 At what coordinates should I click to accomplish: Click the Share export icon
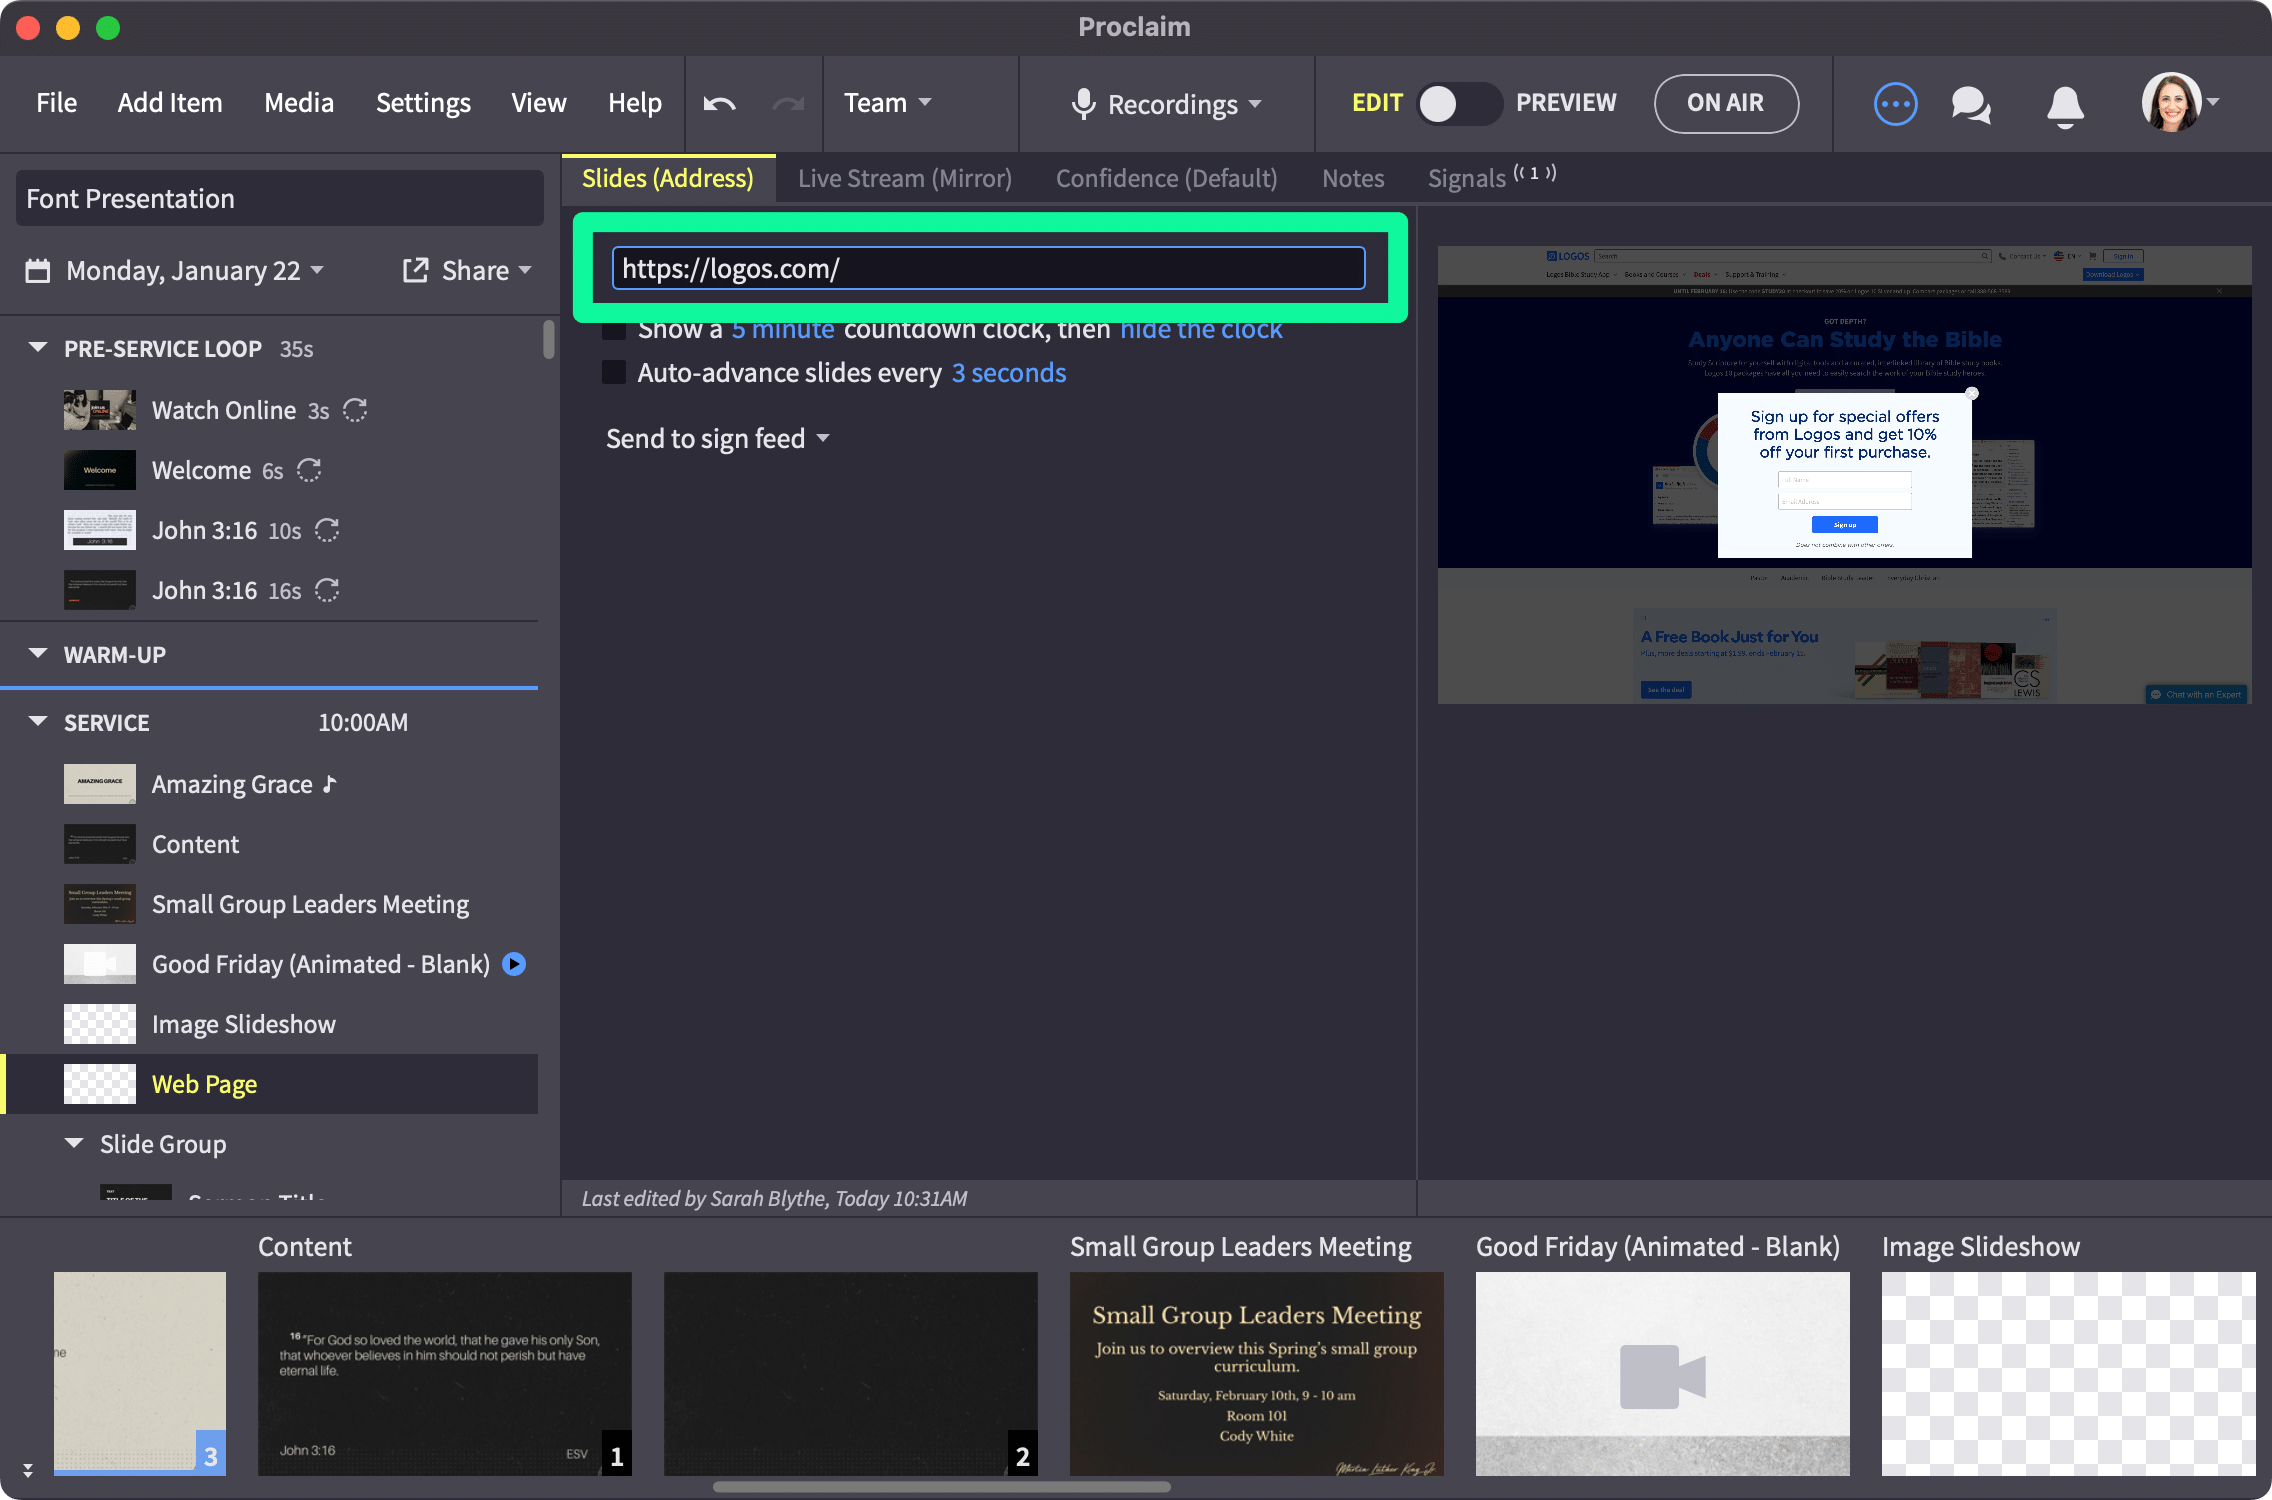415,270
